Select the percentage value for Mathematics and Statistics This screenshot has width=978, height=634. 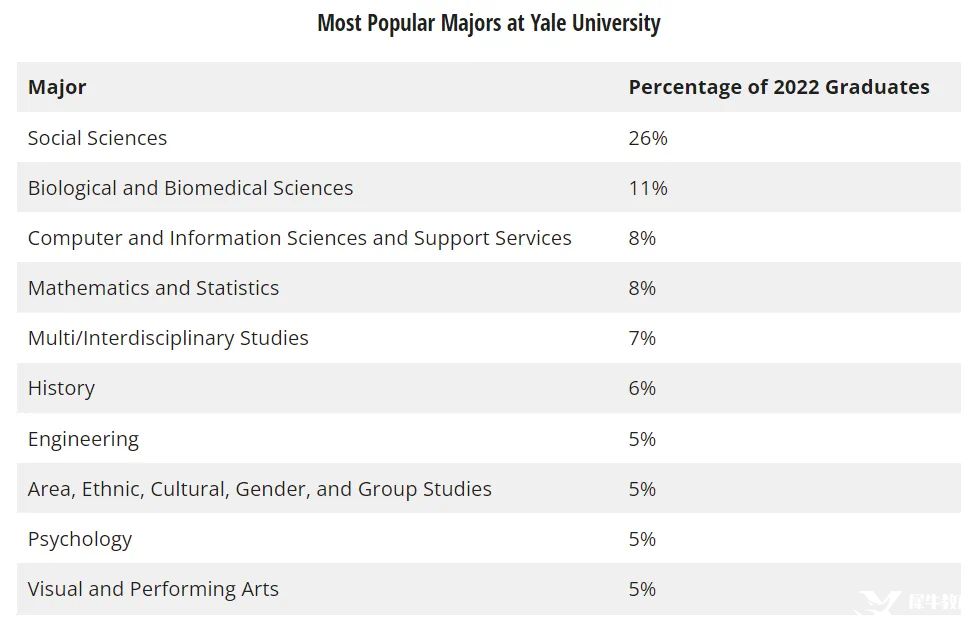(642, 288)
